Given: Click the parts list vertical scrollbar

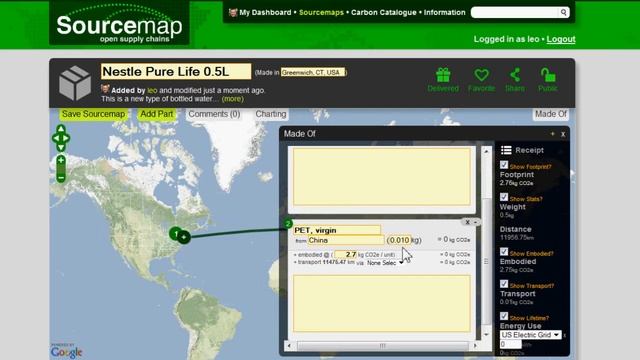Looking at the screenshot, I should pos(486,261).
